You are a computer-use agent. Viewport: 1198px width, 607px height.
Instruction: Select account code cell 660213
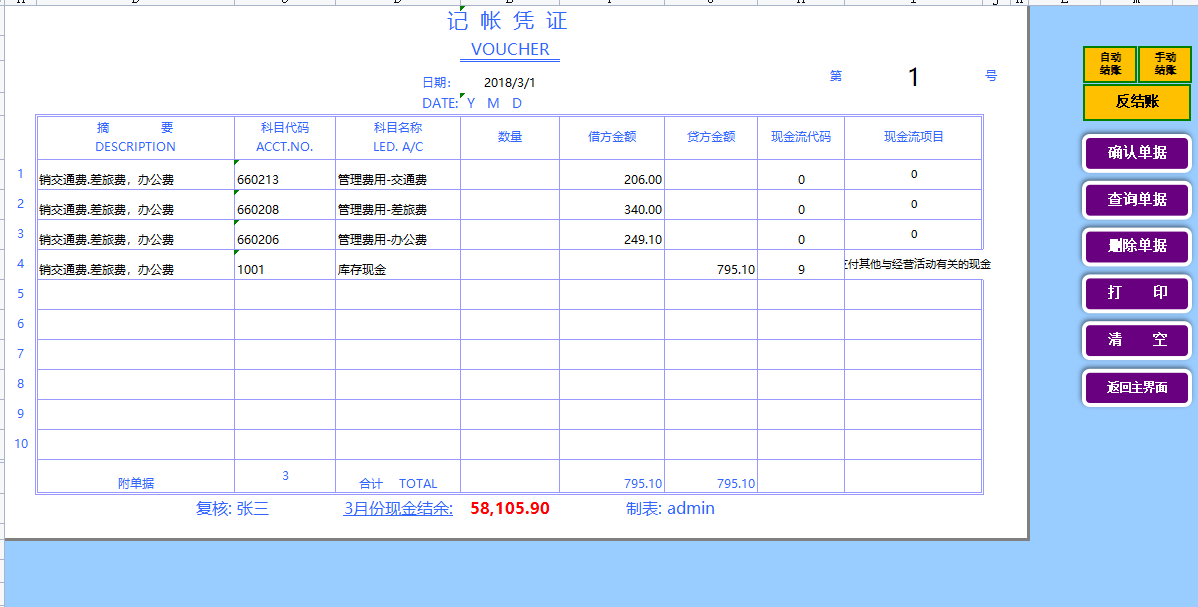click(284, 175)
